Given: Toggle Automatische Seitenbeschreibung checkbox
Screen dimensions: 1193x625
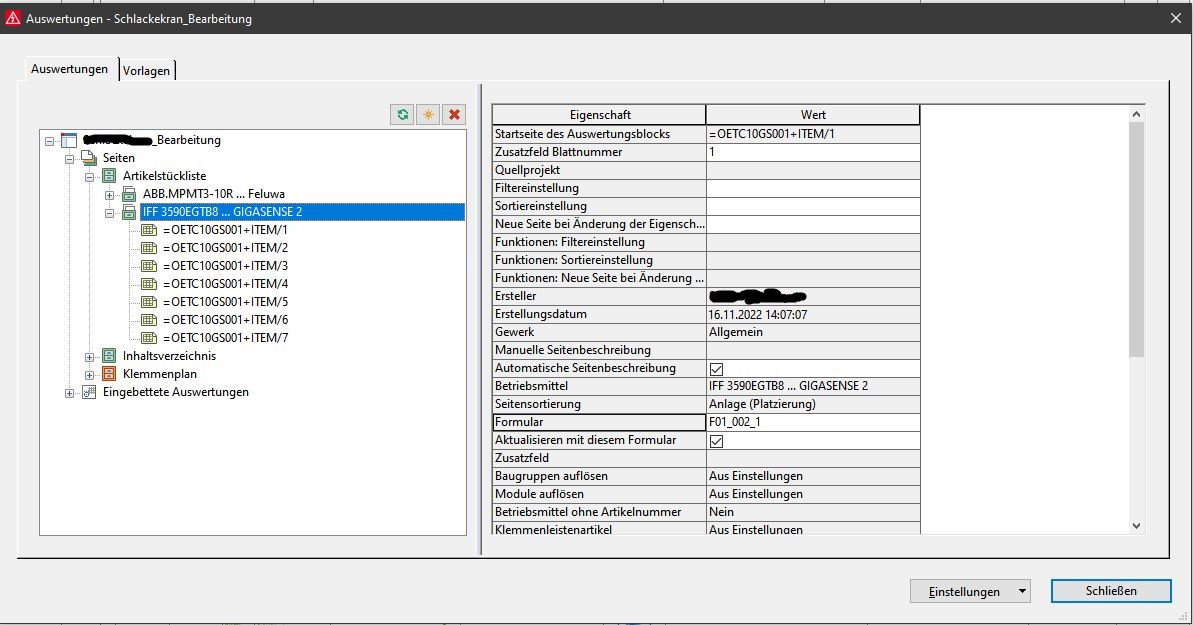Looking at the screenshot, I should point(716,369).
